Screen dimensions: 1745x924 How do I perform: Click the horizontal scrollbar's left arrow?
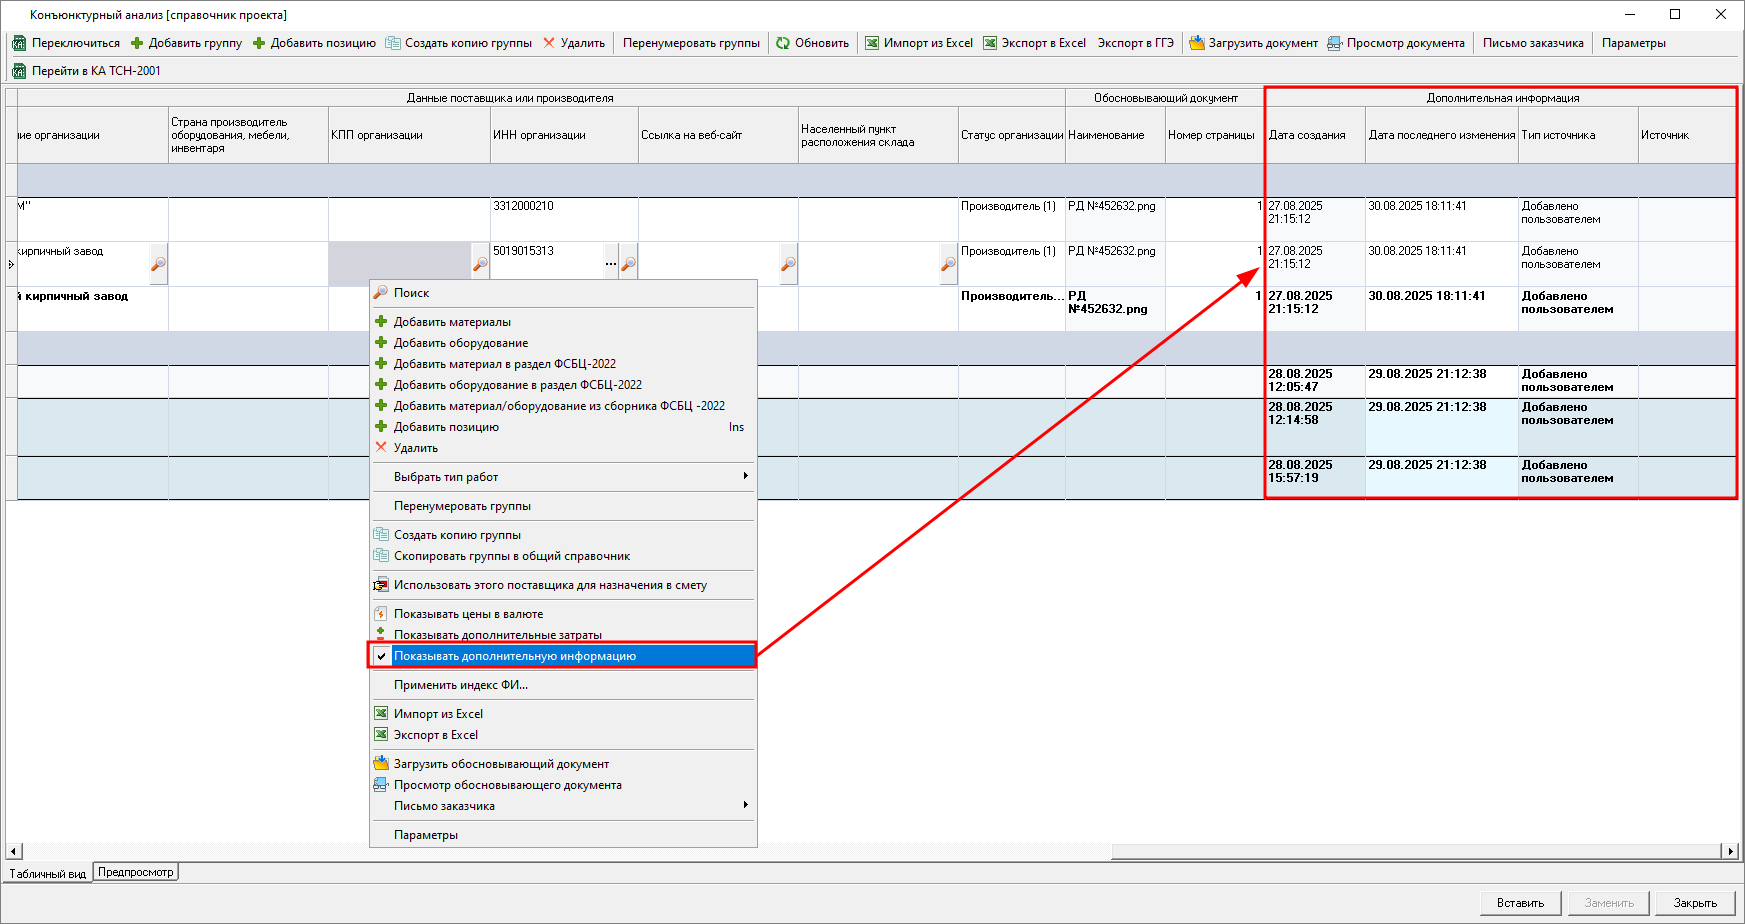pos(13,851)
